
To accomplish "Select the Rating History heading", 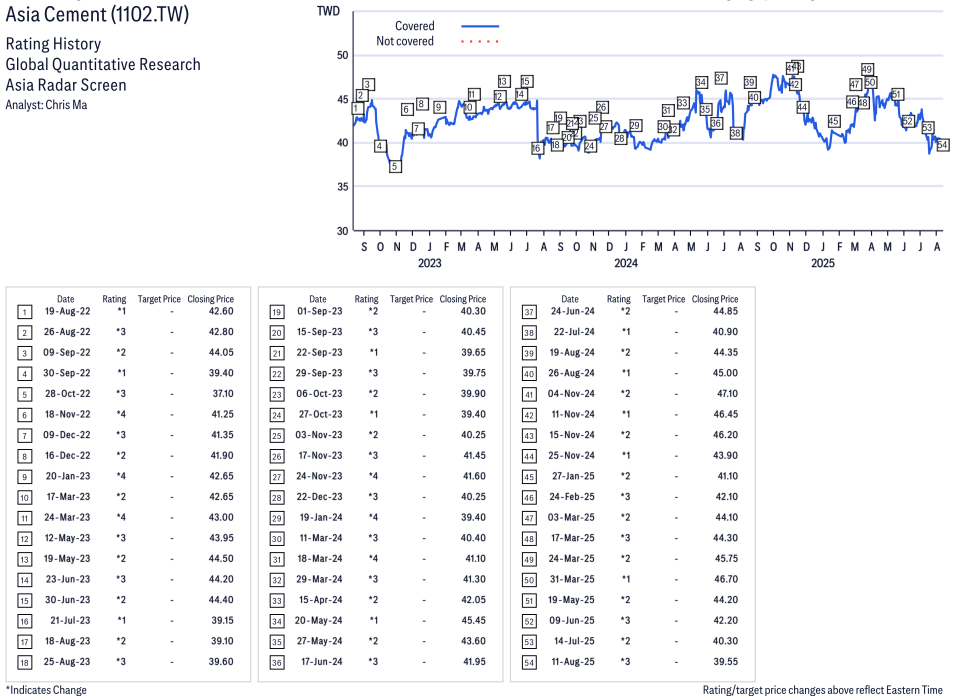I will 54,44.
